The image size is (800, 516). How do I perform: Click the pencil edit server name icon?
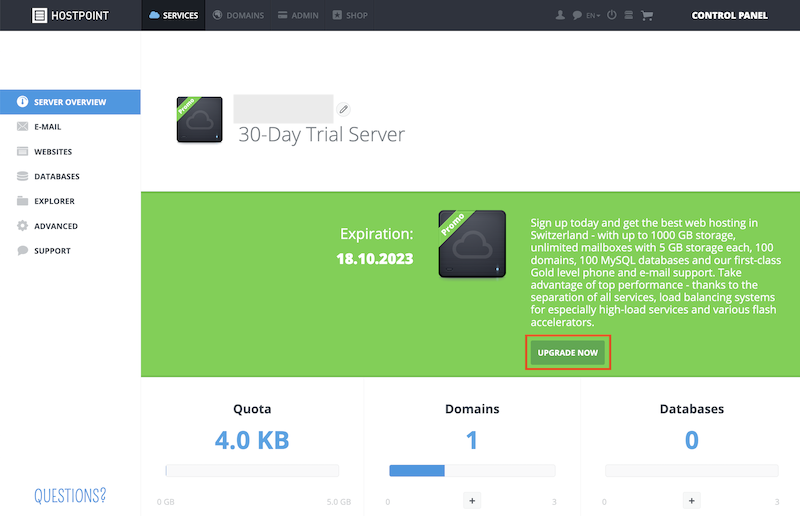(x=343, y=109)
